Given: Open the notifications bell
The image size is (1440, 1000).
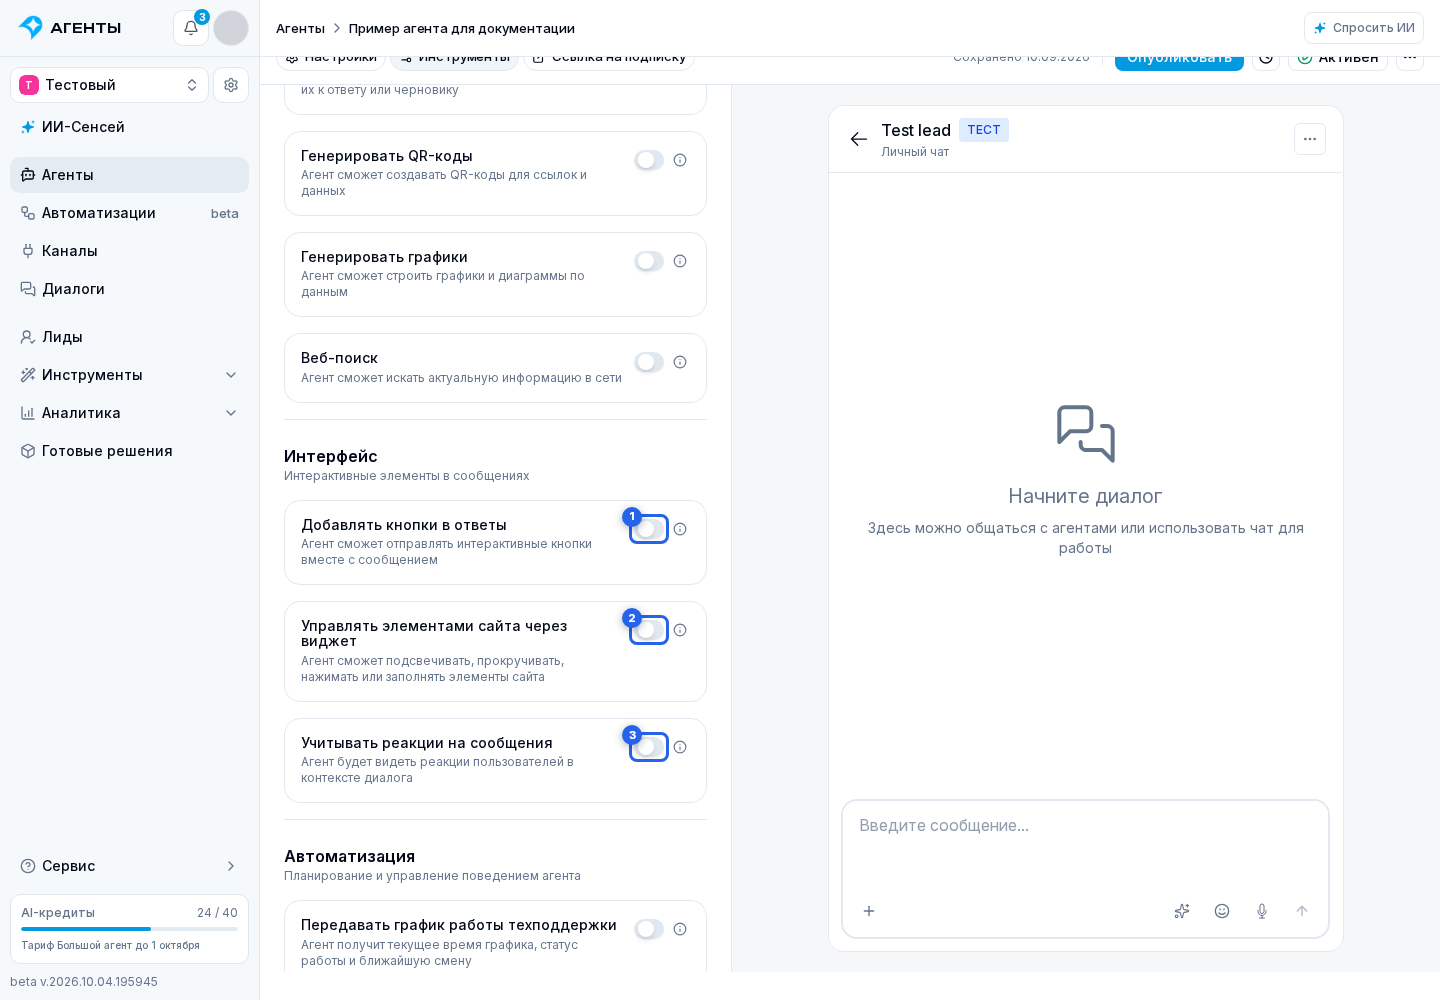Looking at the screenshot, I should coord(191,28).
